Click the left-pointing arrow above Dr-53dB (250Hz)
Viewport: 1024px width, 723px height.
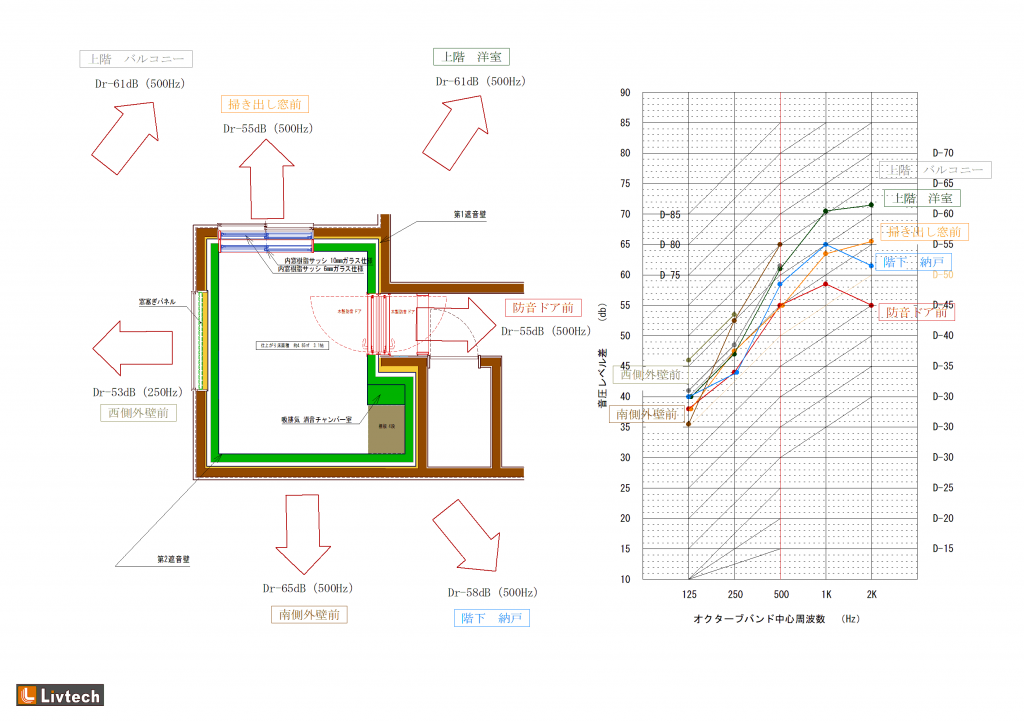click(x=133, y=348)
